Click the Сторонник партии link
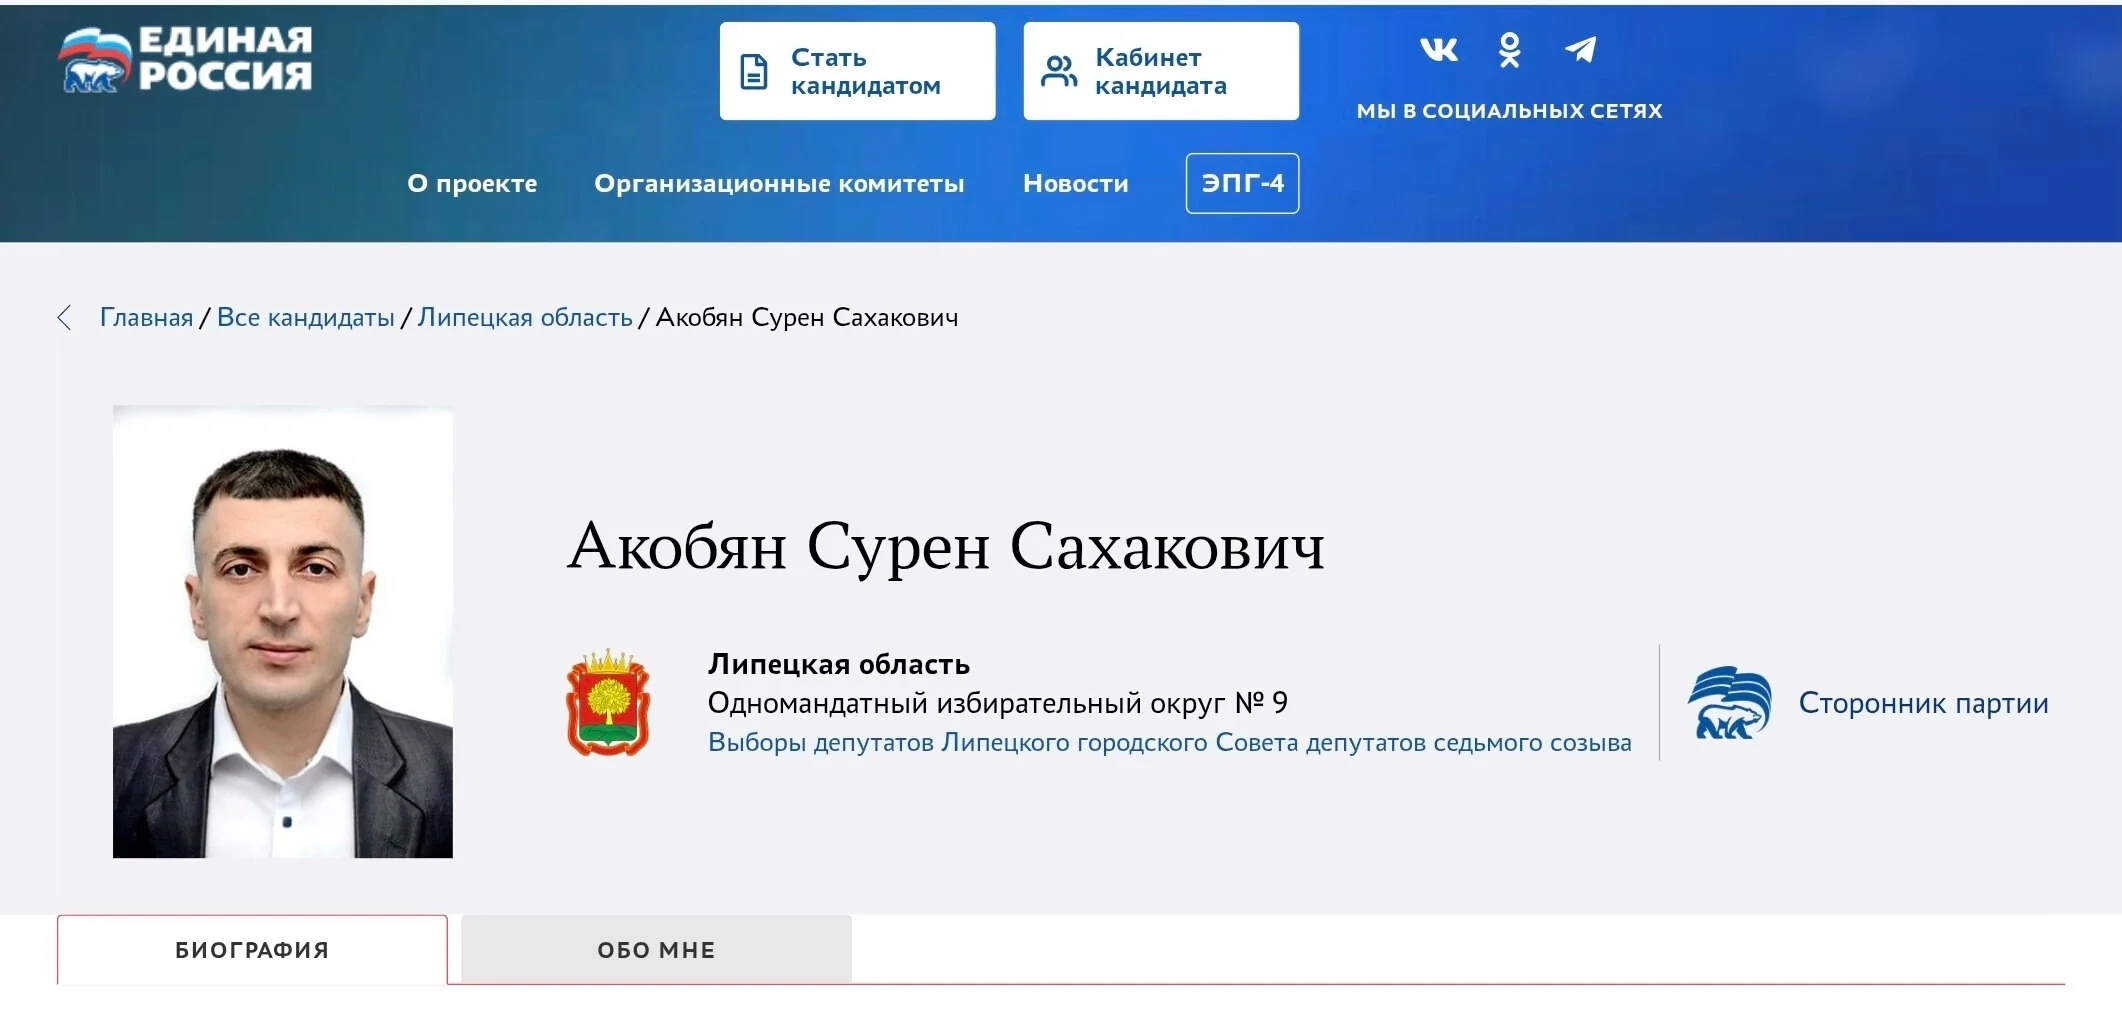 tap(1923, 703)
